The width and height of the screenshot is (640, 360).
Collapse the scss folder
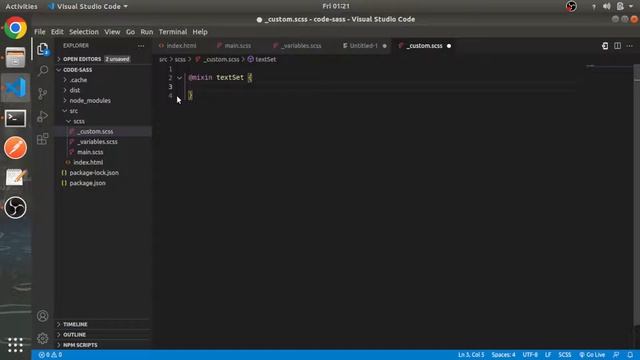[79, 121]
